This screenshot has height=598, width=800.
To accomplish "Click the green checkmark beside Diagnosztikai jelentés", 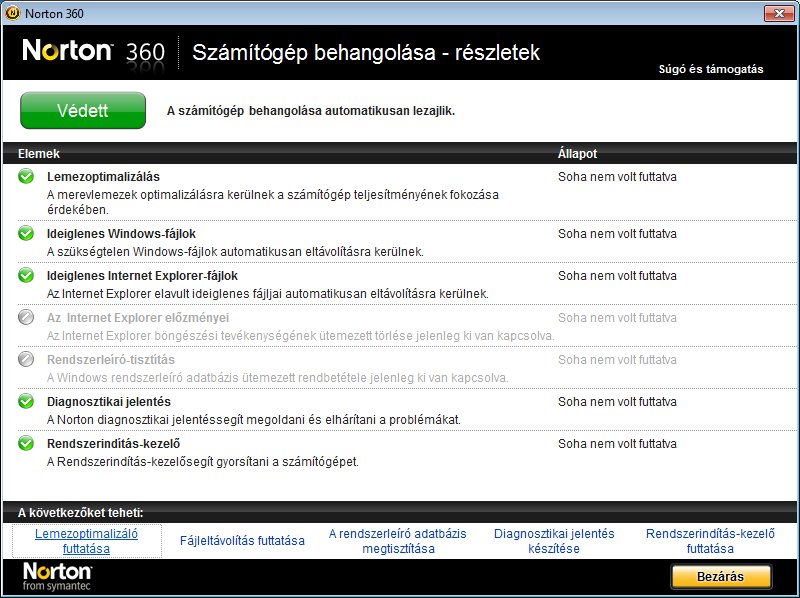I will [x=26, y=401].
